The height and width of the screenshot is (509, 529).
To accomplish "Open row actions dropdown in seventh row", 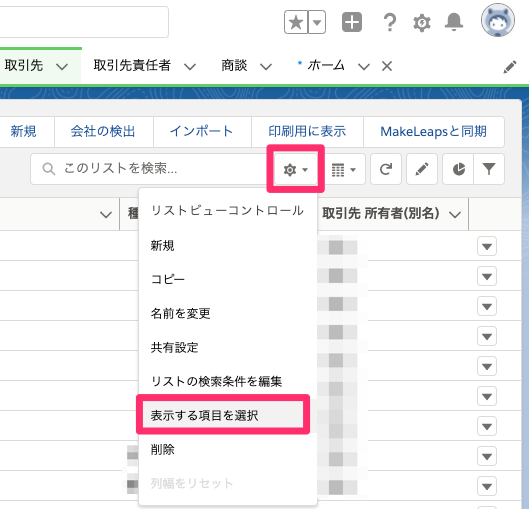I will click(x=486, y=426).
